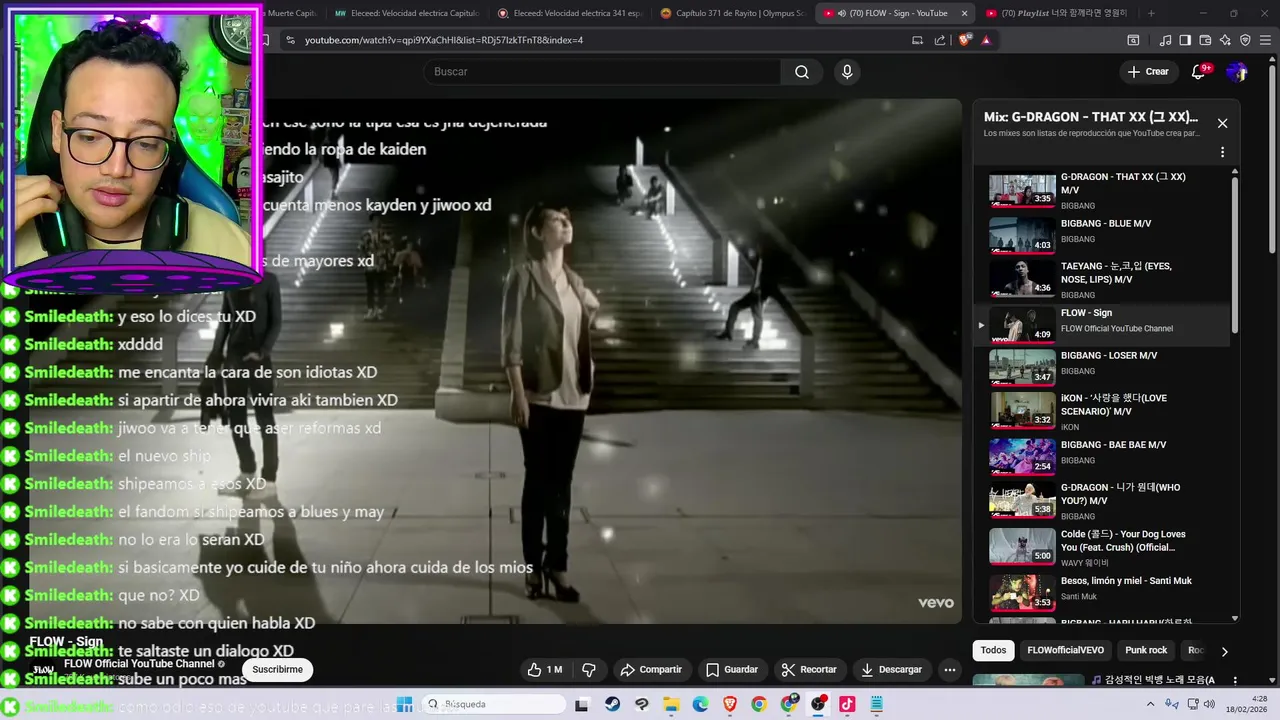Open the YouTube account avatar menu

(1237, 72)
